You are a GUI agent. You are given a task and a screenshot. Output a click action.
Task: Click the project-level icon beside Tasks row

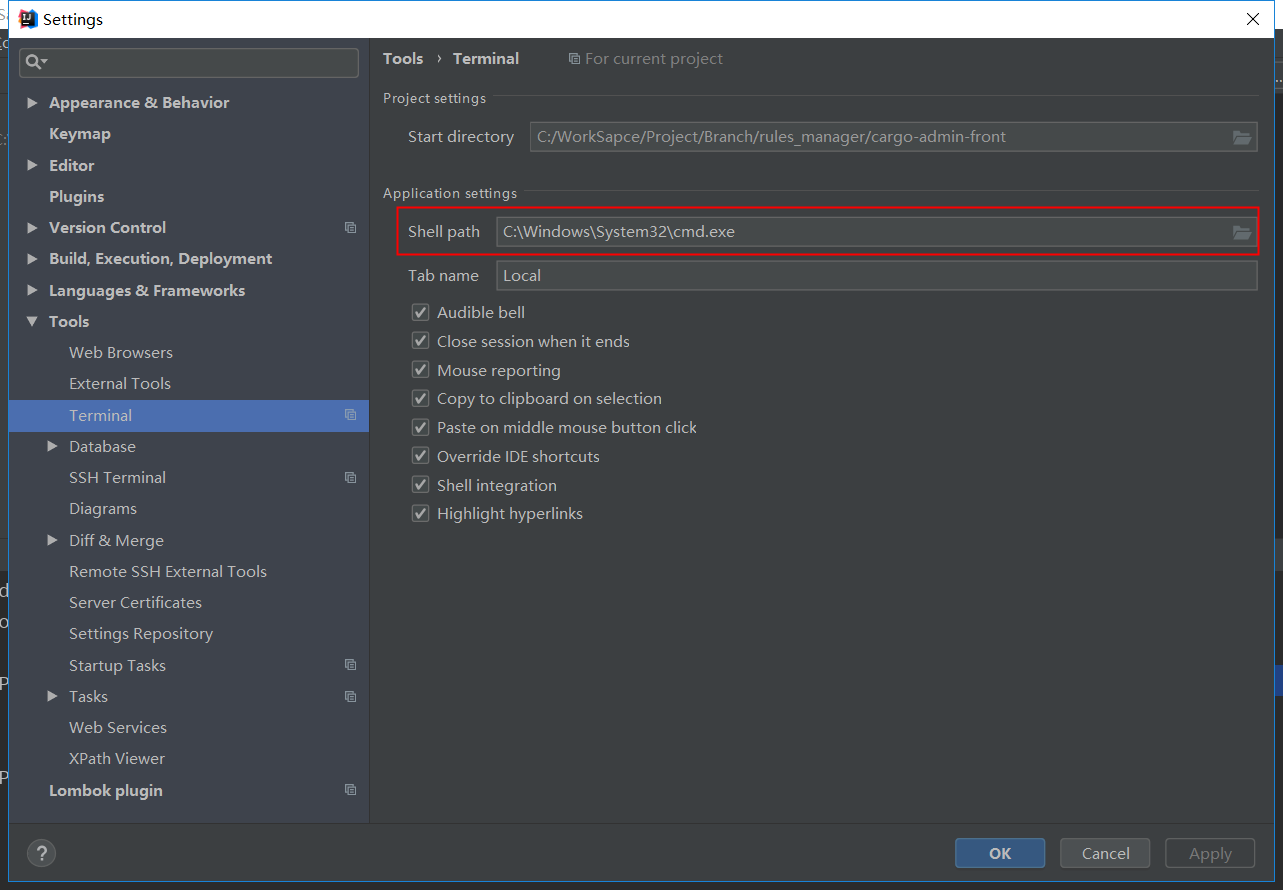click(x=350, y=696)
